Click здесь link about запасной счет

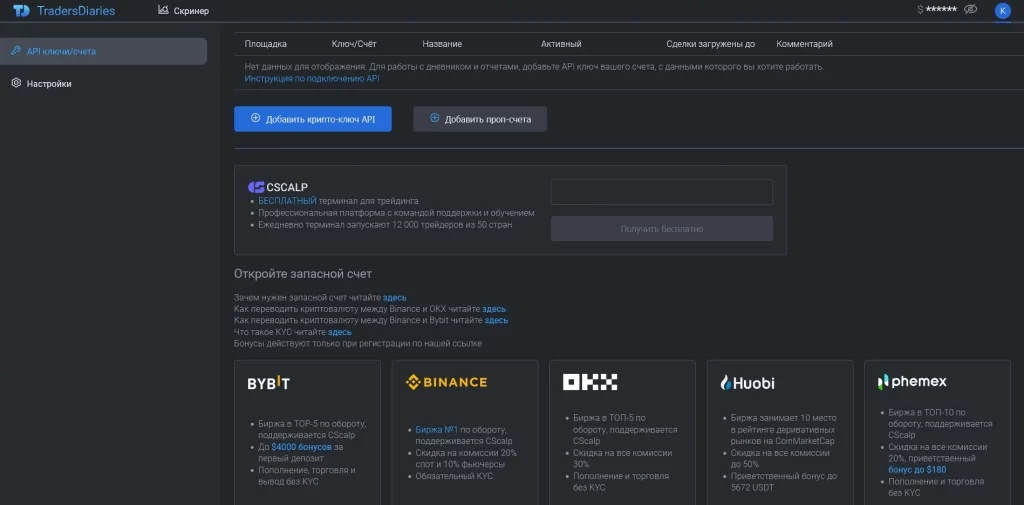tap(394, 297)
